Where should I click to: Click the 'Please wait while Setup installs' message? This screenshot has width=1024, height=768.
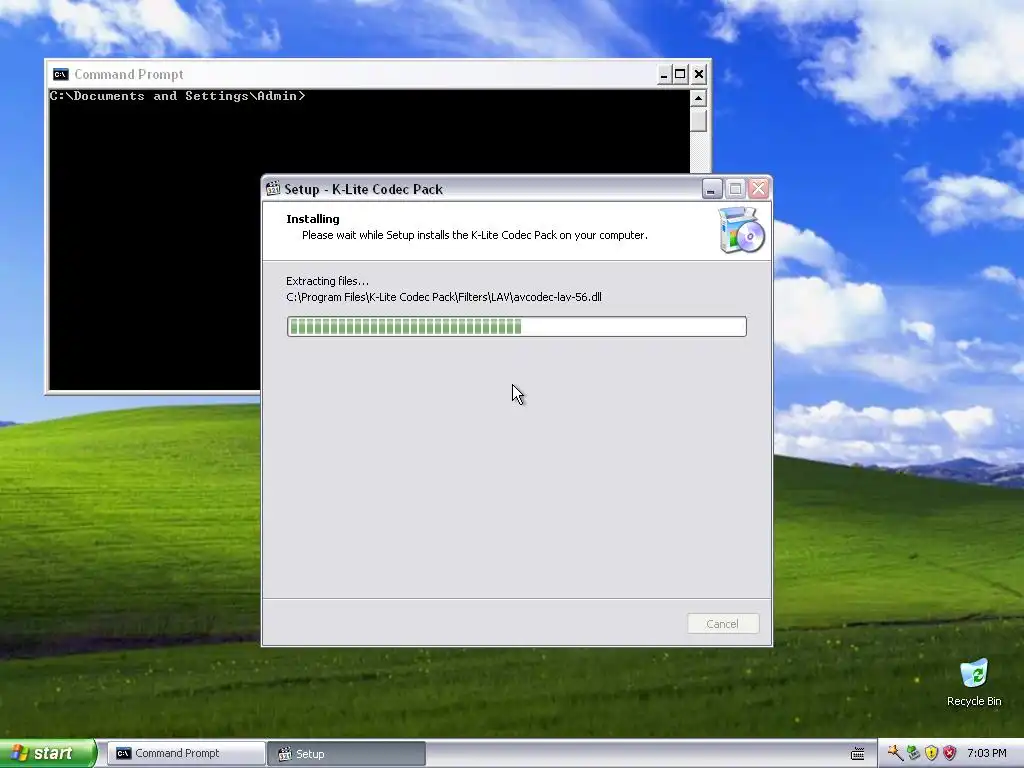[475, 235]
